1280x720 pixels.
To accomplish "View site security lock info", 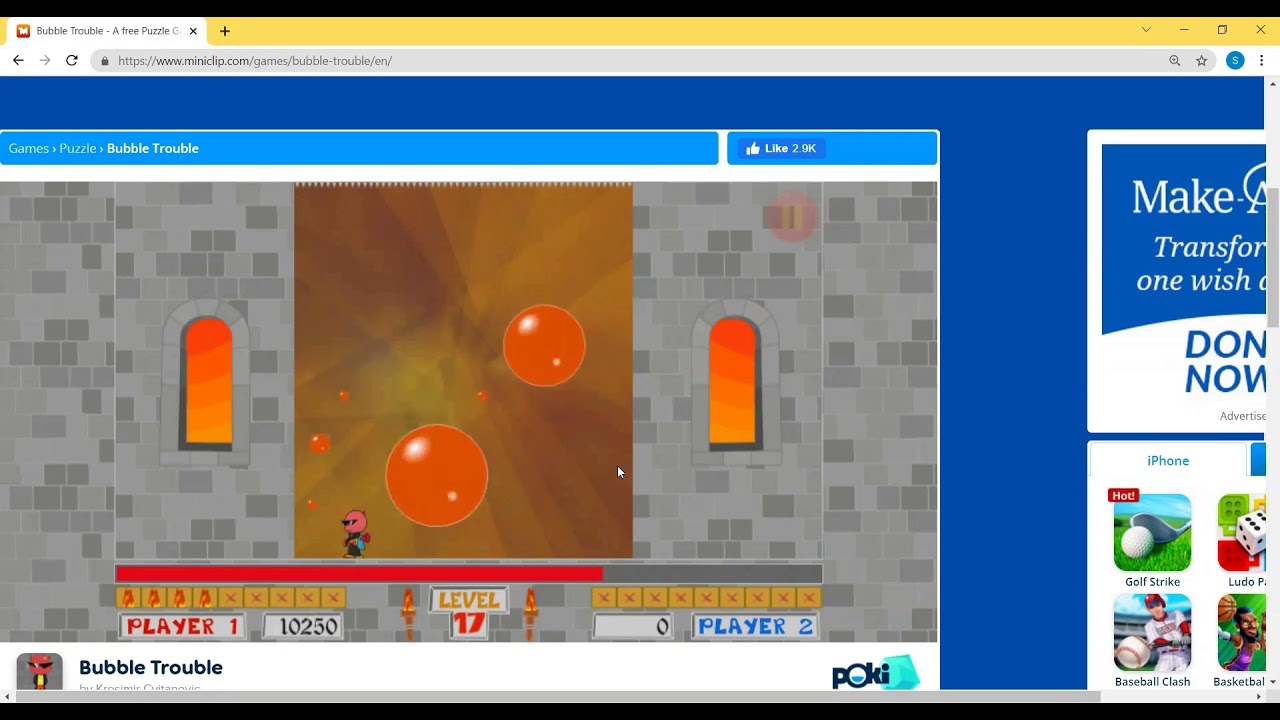I will click(104, 61).
